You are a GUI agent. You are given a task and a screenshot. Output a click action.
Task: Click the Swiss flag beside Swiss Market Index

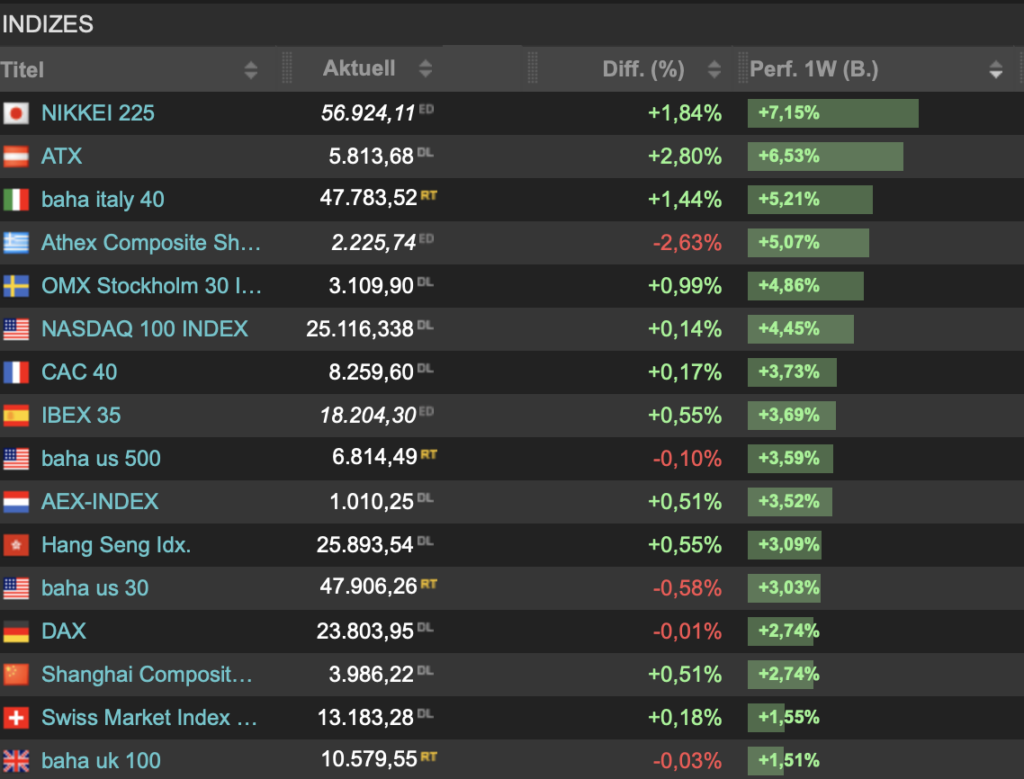pyautogui.click(x=16, y=718)
